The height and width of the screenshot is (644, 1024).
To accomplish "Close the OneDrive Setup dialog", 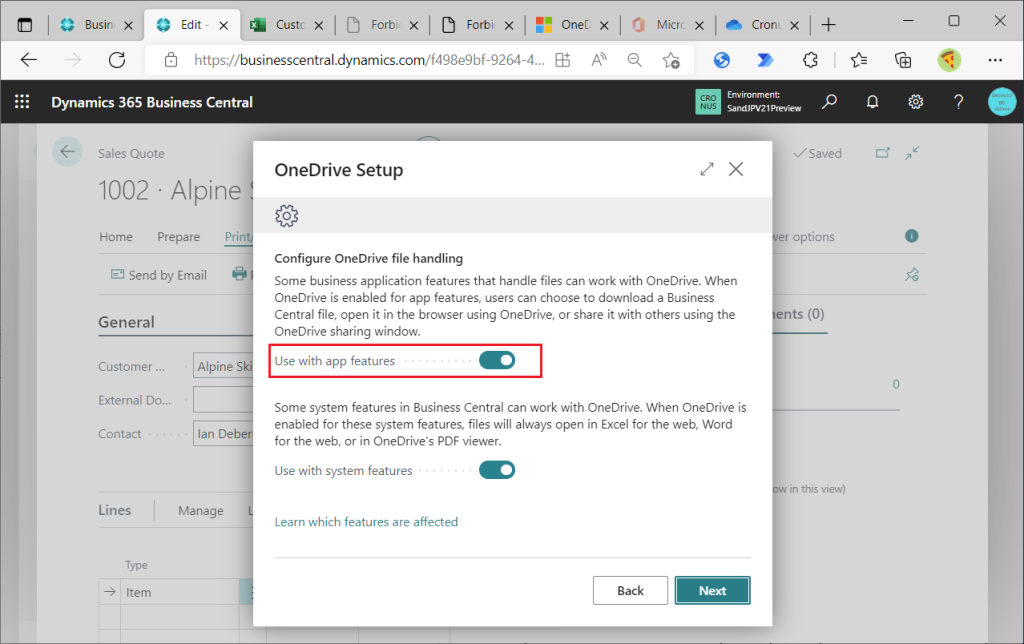I will [736, 169].
